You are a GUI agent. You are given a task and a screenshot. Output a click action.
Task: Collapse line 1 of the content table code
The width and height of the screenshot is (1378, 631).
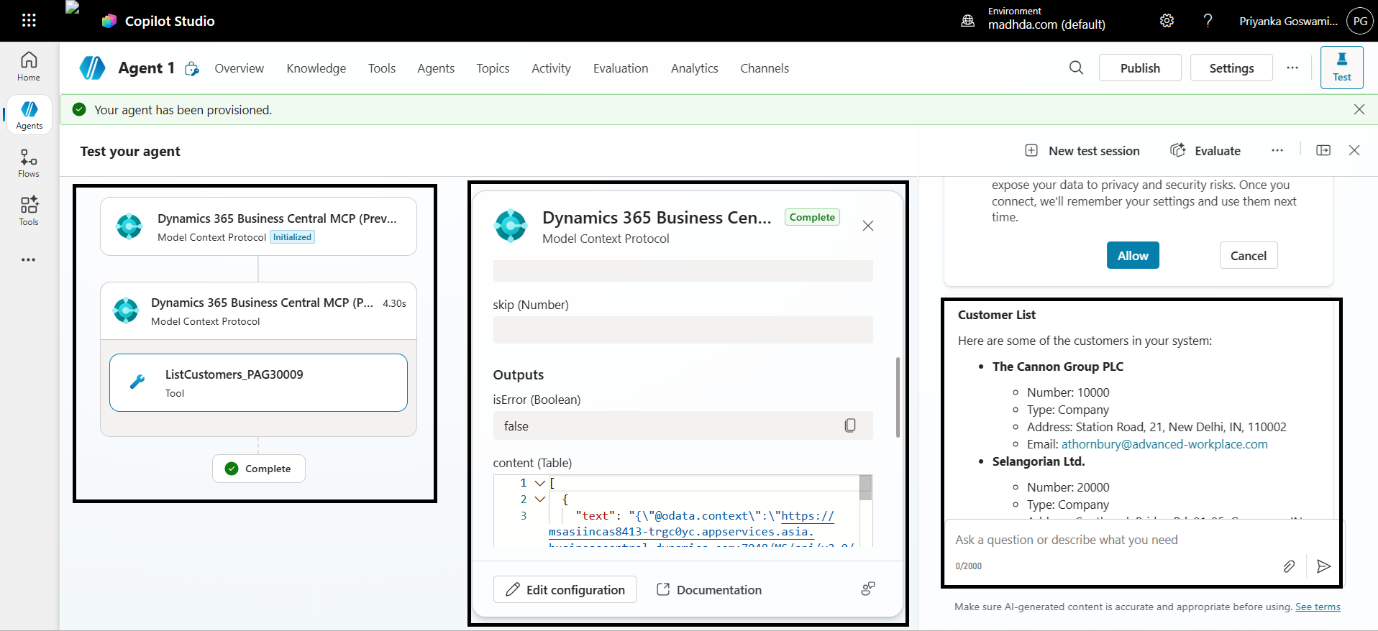click(539, 482)
